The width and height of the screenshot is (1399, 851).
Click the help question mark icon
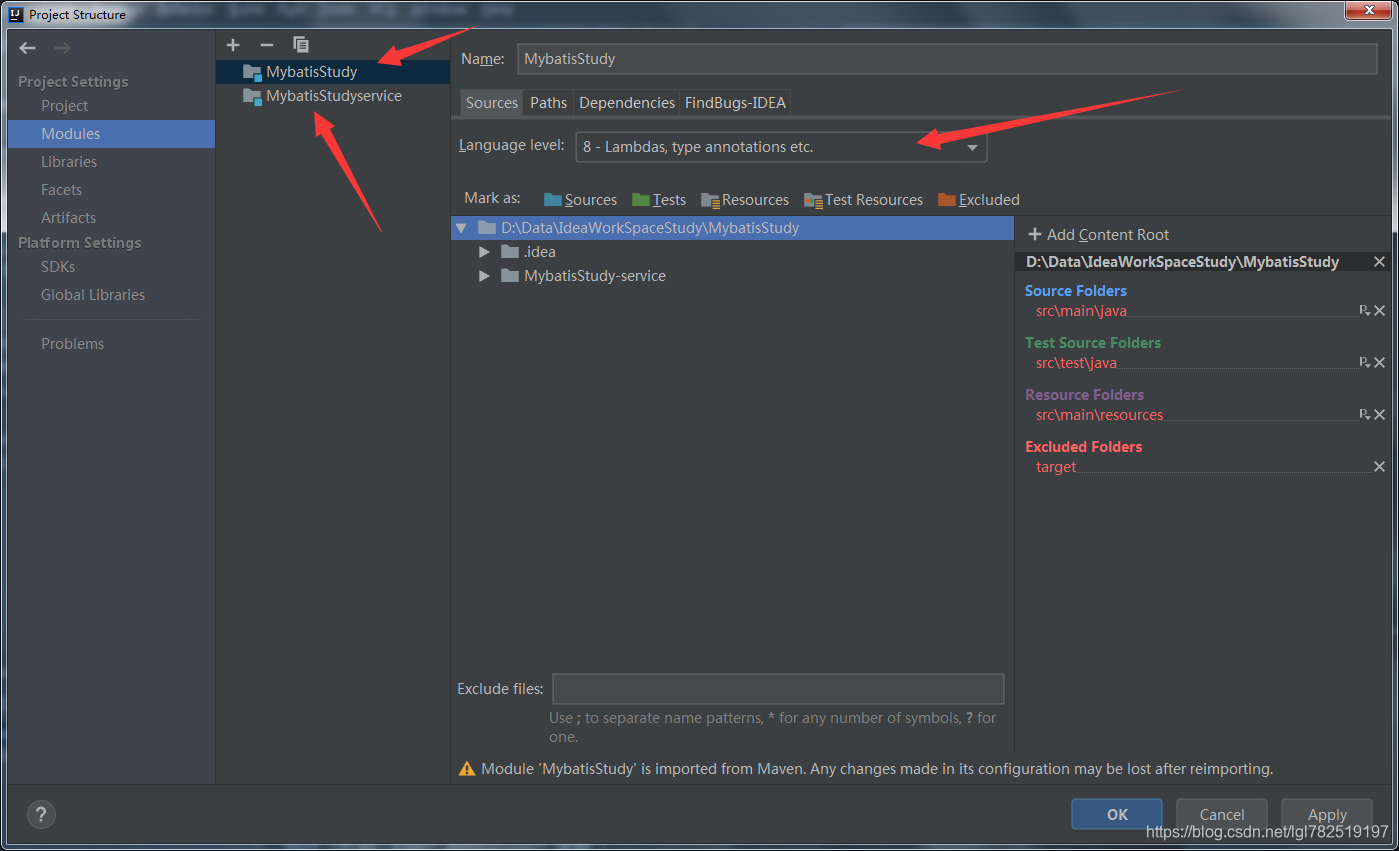pos(41,814)
